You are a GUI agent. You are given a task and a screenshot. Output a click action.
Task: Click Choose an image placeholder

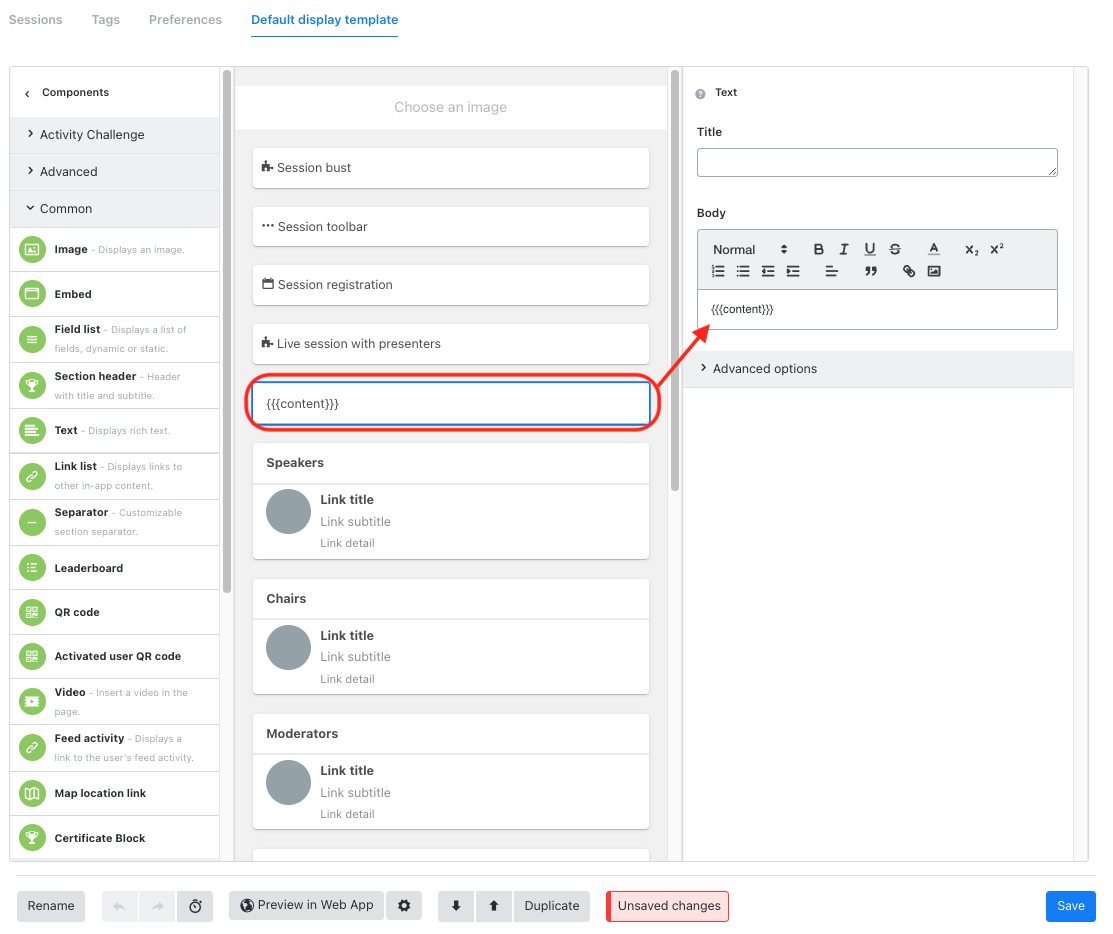click(451, 107)
